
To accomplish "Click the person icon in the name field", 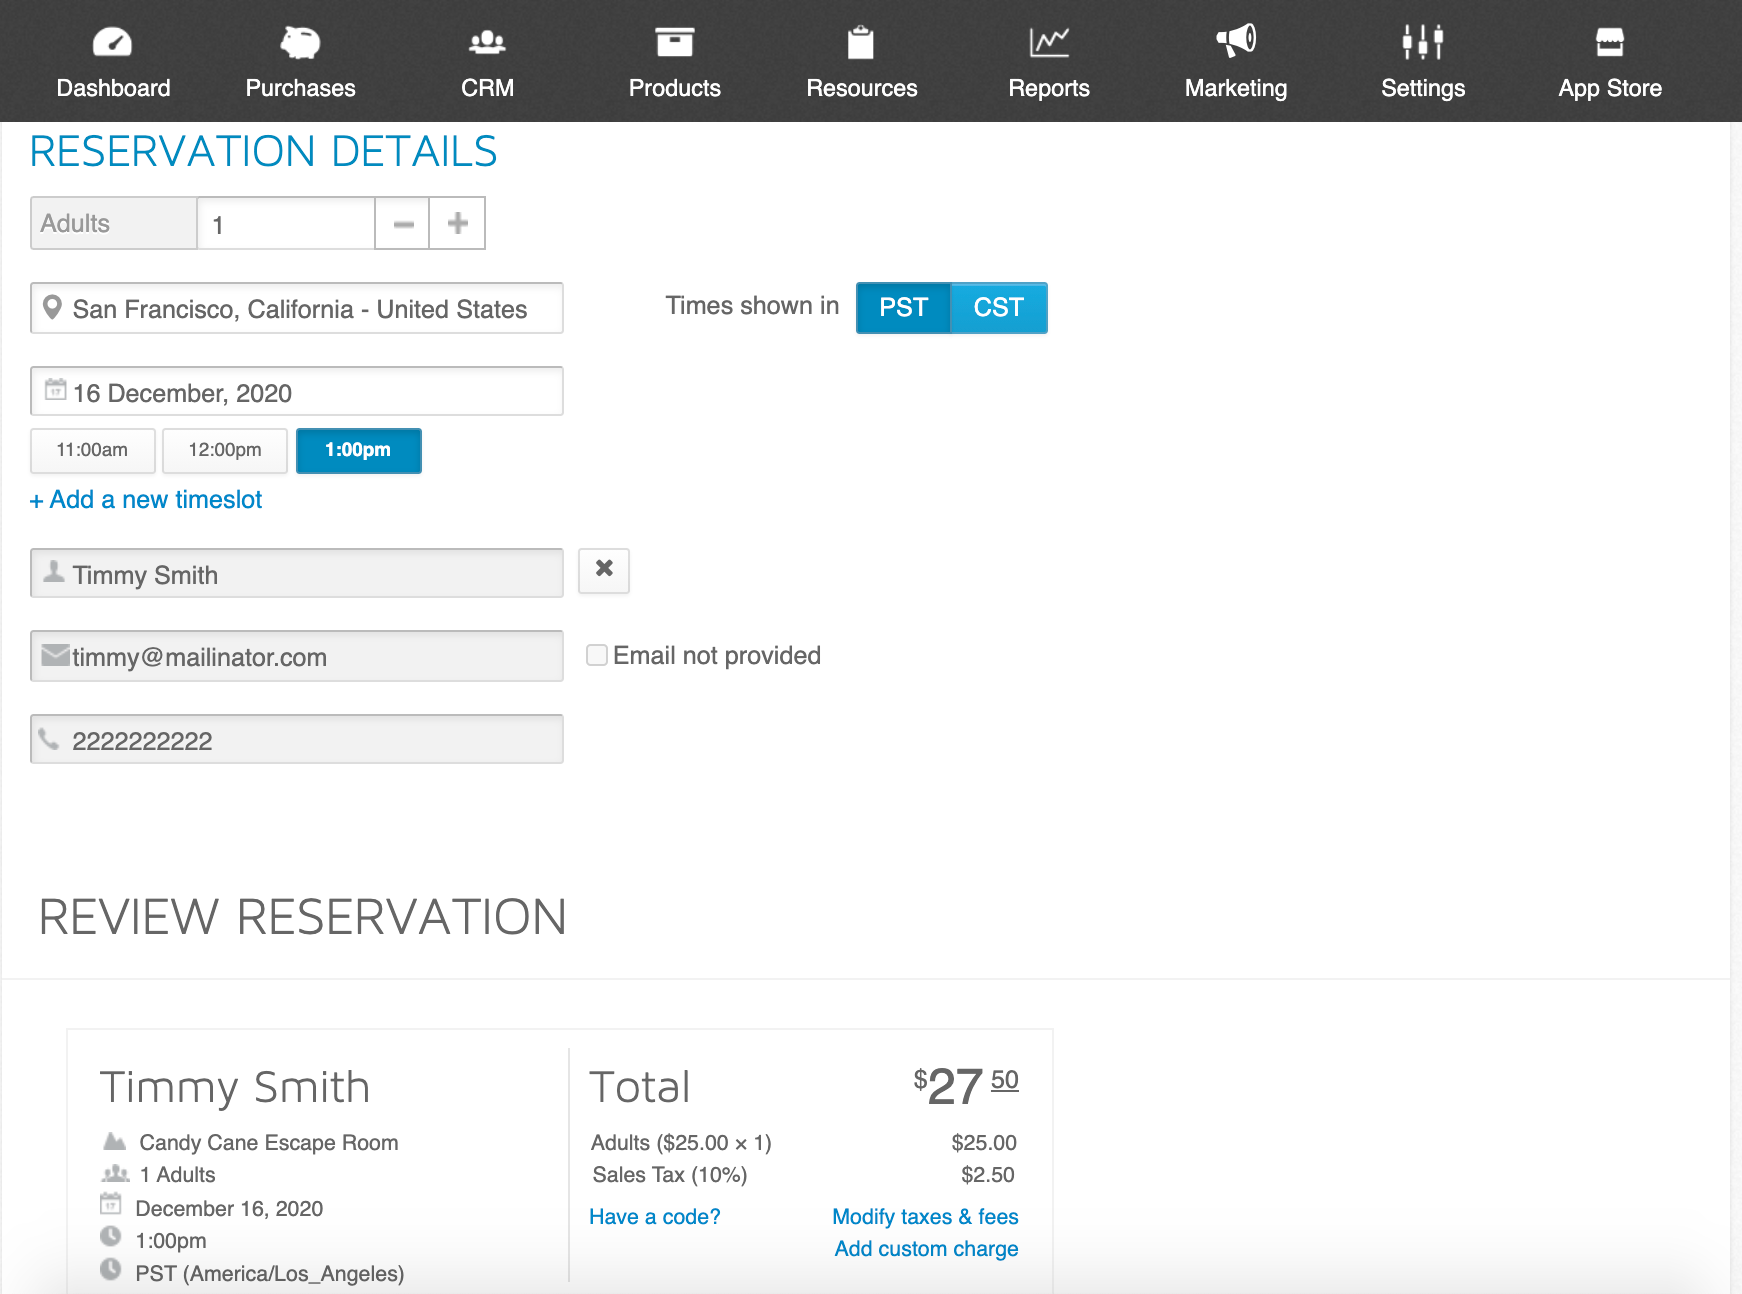I will coord(54,572).
